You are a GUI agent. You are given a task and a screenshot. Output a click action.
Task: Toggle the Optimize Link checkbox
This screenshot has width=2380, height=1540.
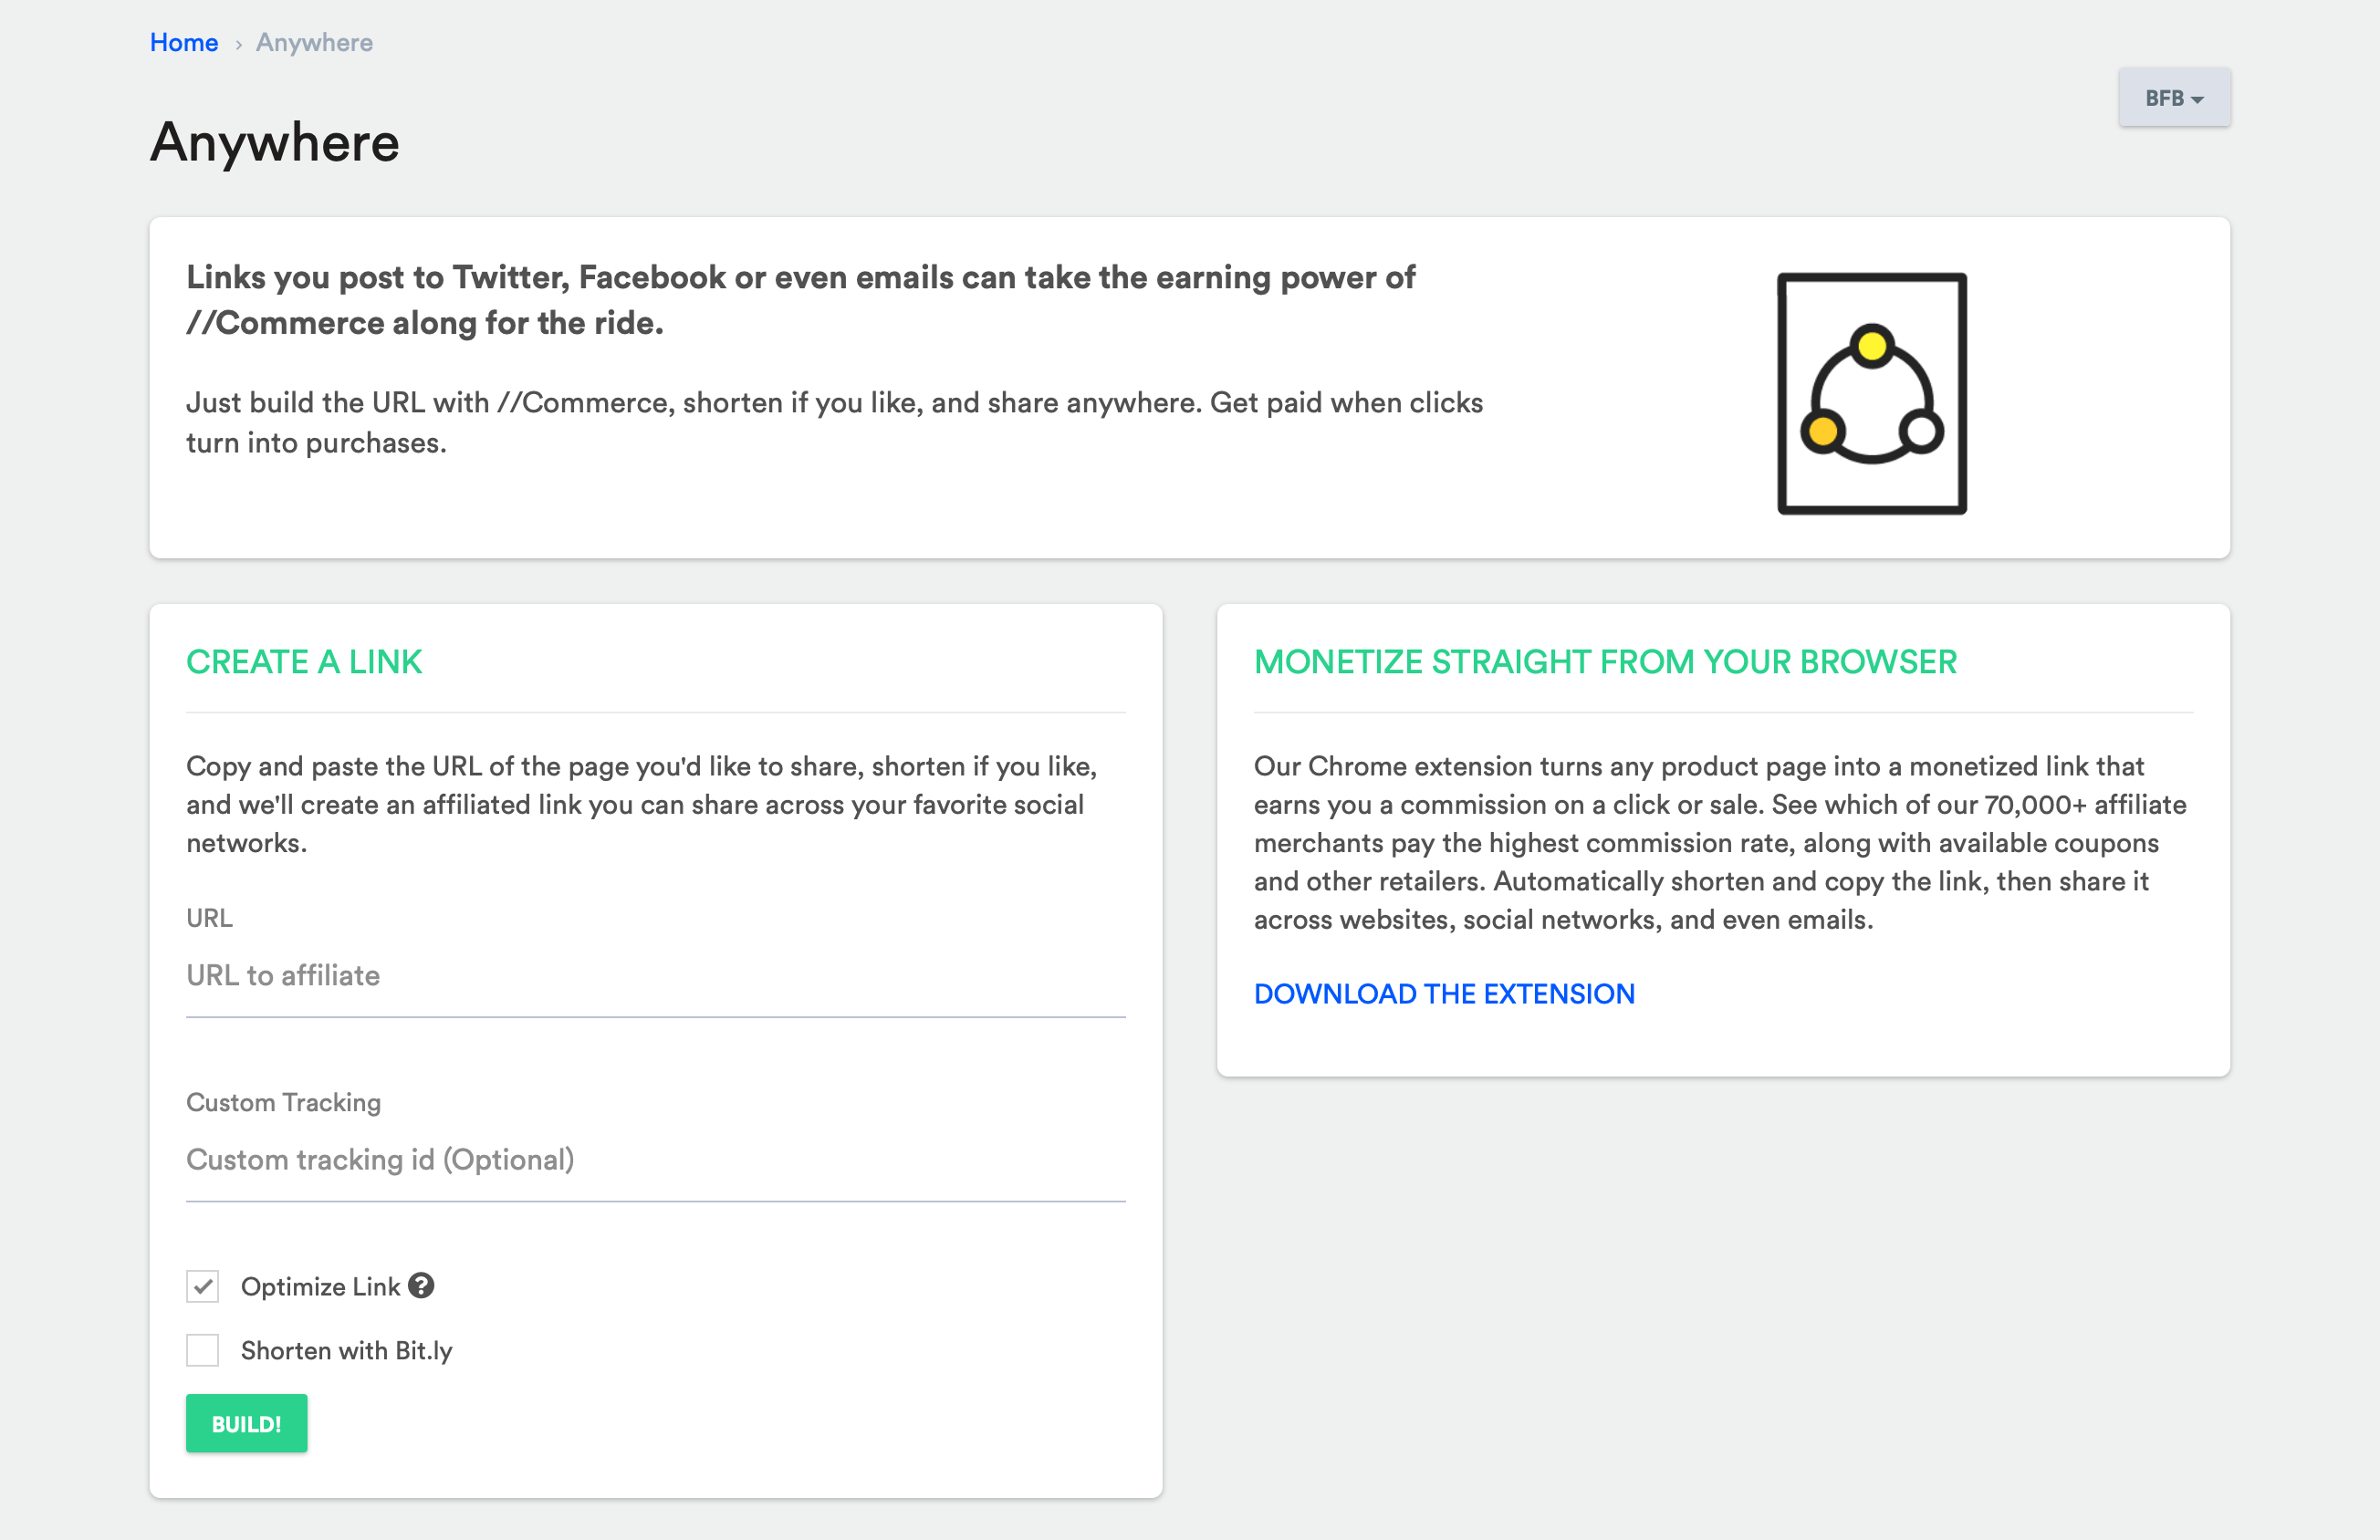pyautogui.click(x=203, y=1286)
